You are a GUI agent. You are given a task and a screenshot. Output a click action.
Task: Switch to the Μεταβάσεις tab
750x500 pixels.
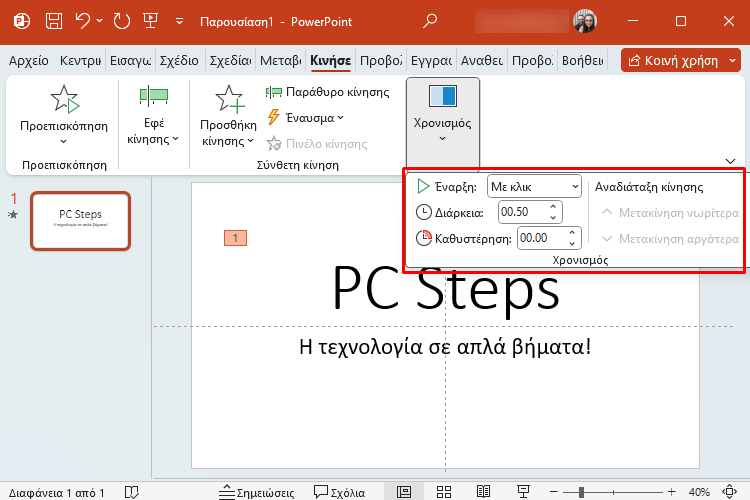(280, 61)
